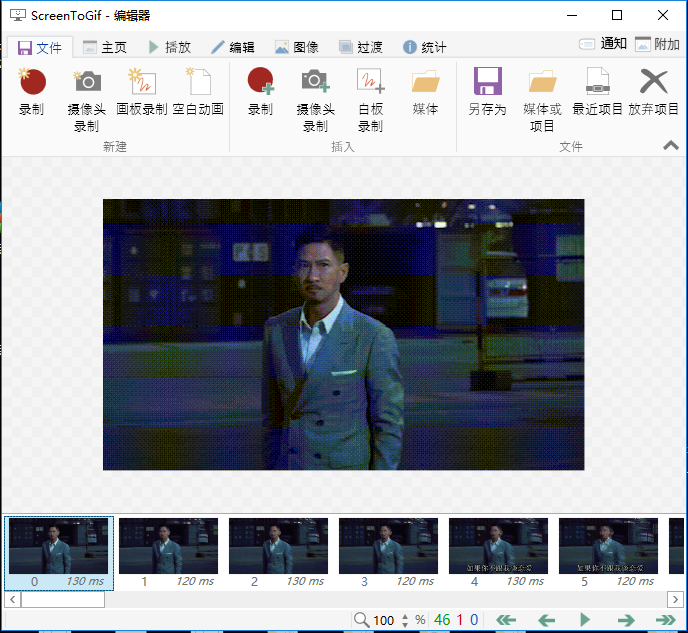Increase zoom with the up stepper arrow
688x633 pixels.
(x=405, y=616)
